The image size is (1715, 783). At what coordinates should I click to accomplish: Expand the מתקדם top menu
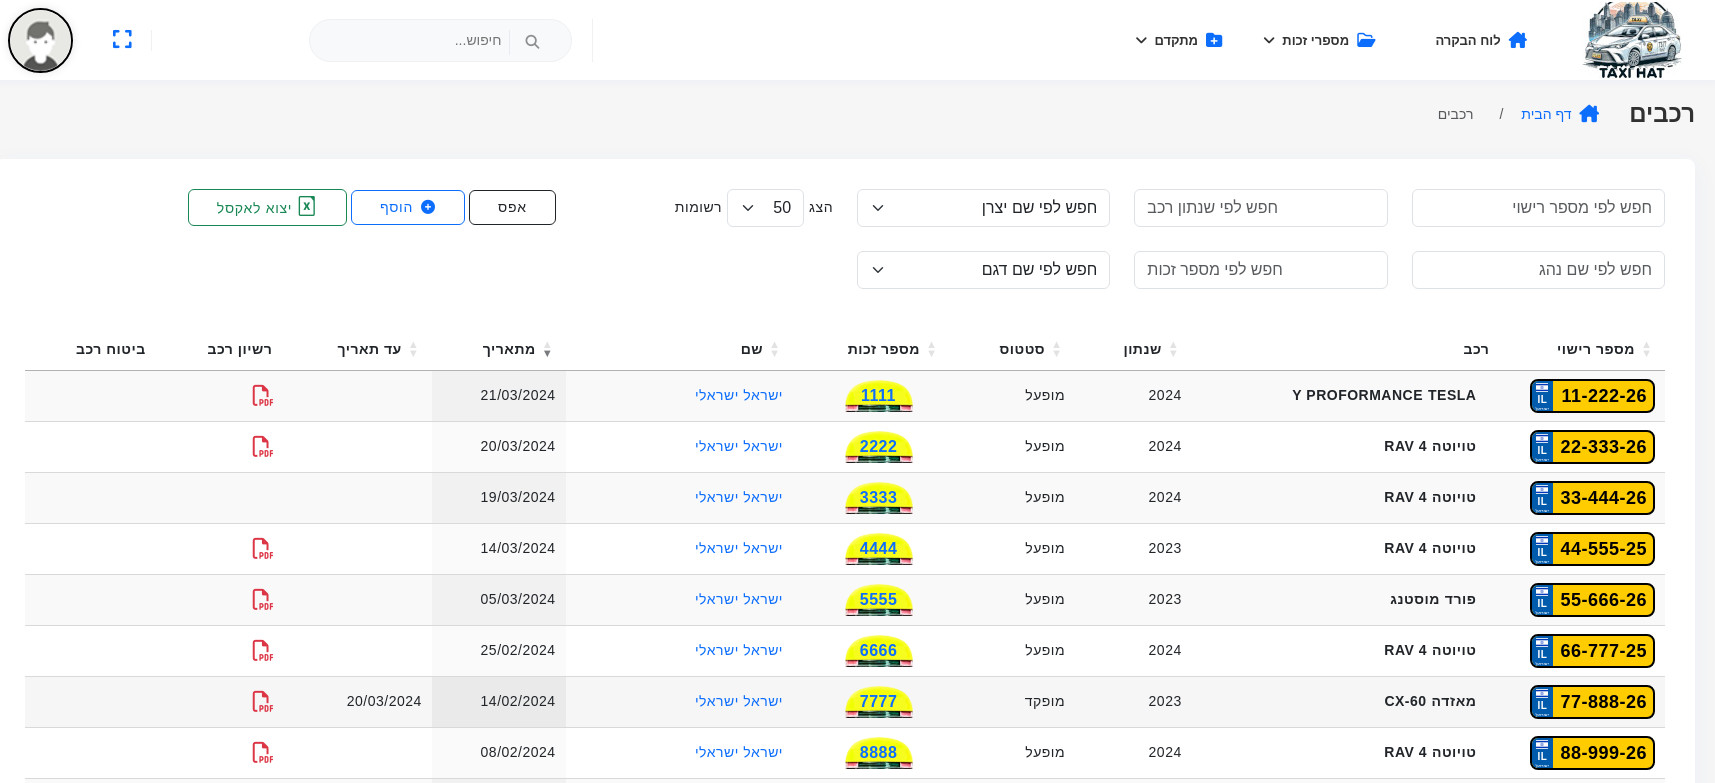(x=1178, y=40)
